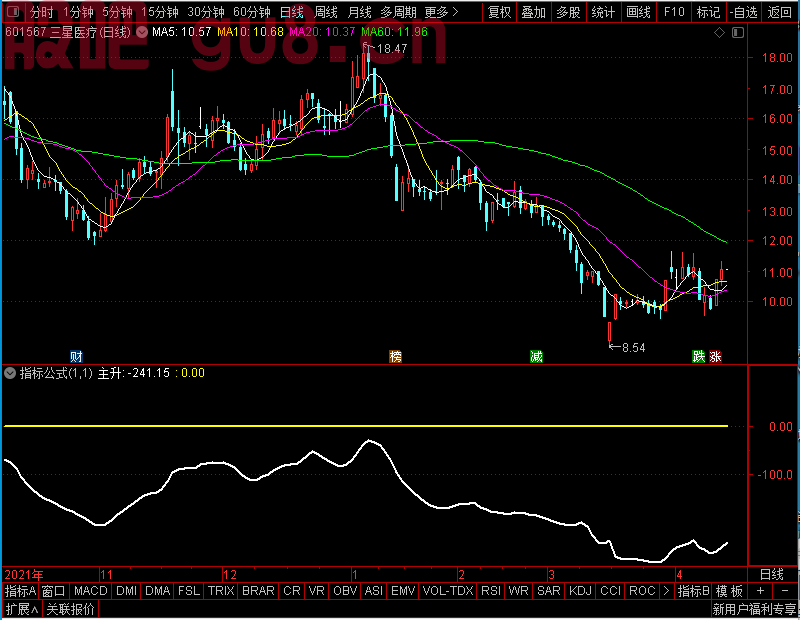This screenshot has height=620, width=800.
Task: Switch to the 周线 weekly chart
Action: [326, 12]
